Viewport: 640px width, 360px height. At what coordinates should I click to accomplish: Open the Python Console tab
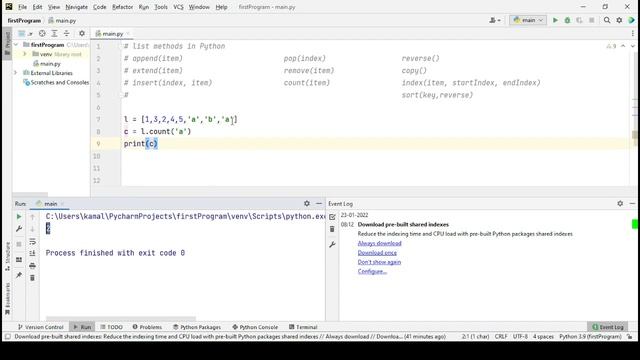255,327
